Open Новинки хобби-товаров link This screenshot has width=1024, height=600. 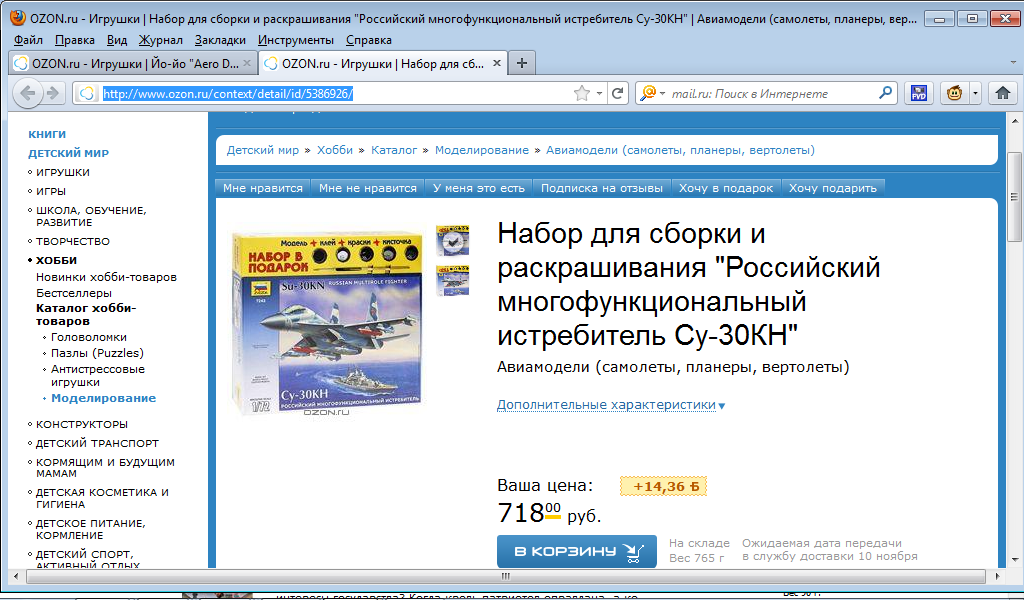[106, 277]
